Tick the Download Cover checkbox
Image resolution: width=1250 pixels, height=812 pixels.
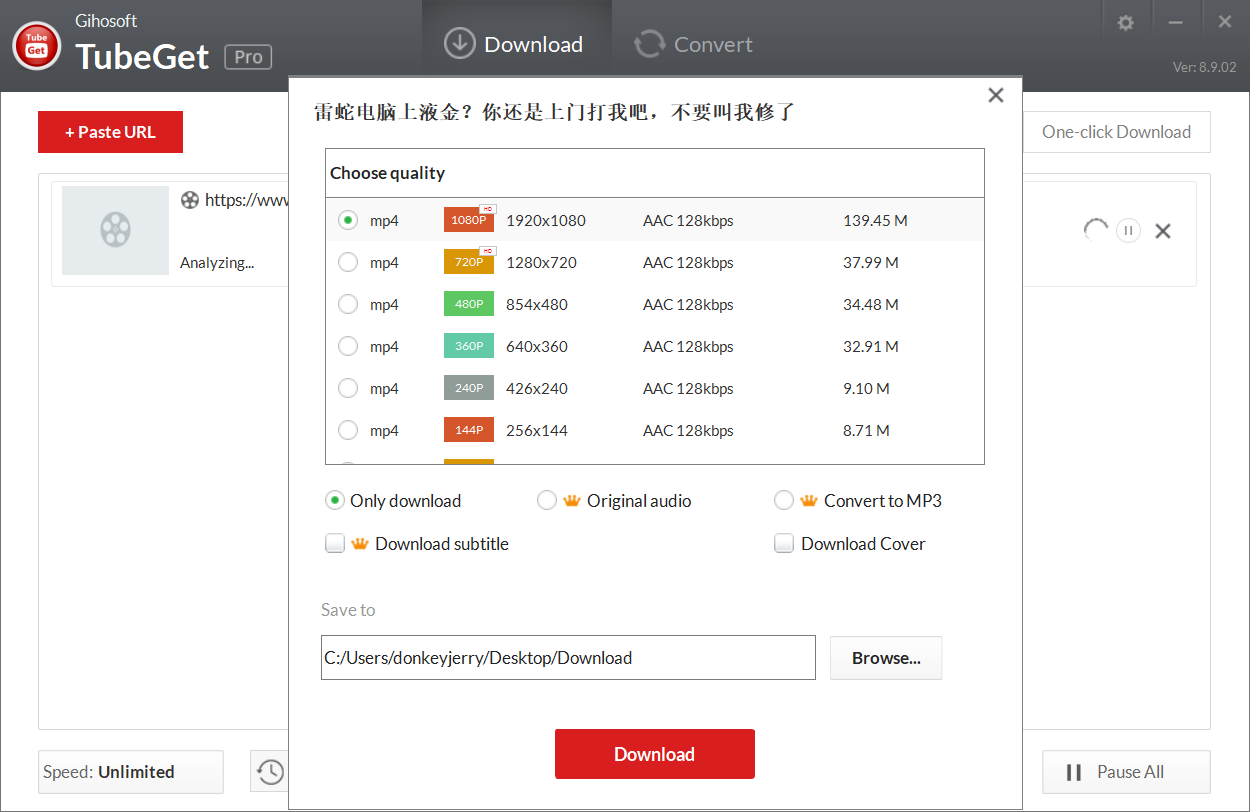[784, 544]
